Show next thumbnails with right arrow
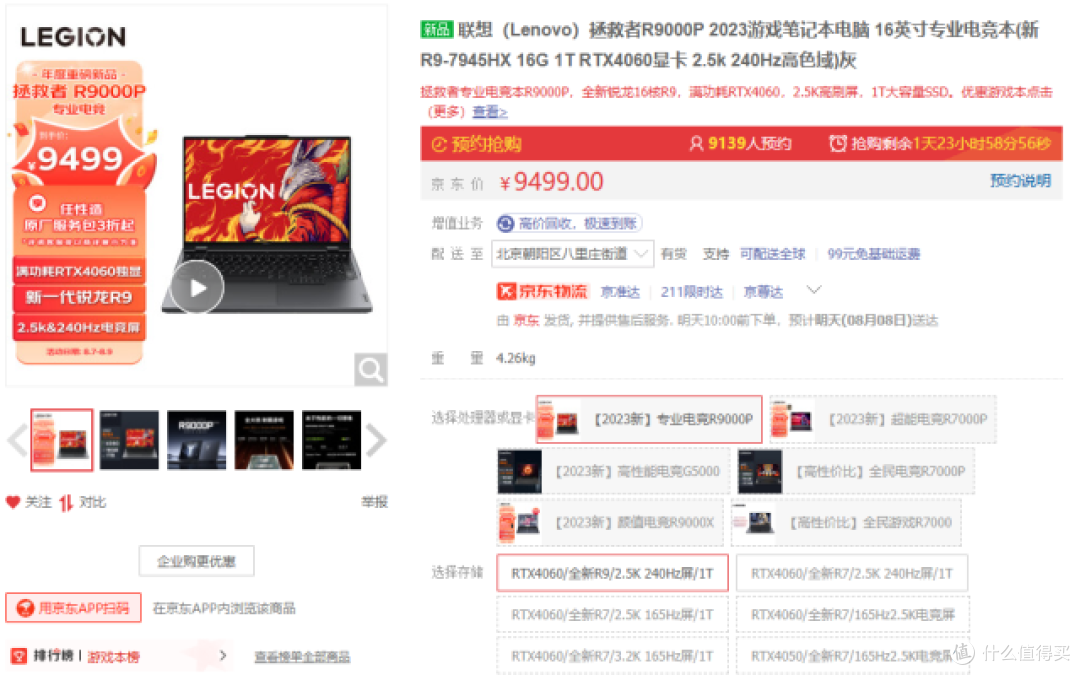 (376, 440)
